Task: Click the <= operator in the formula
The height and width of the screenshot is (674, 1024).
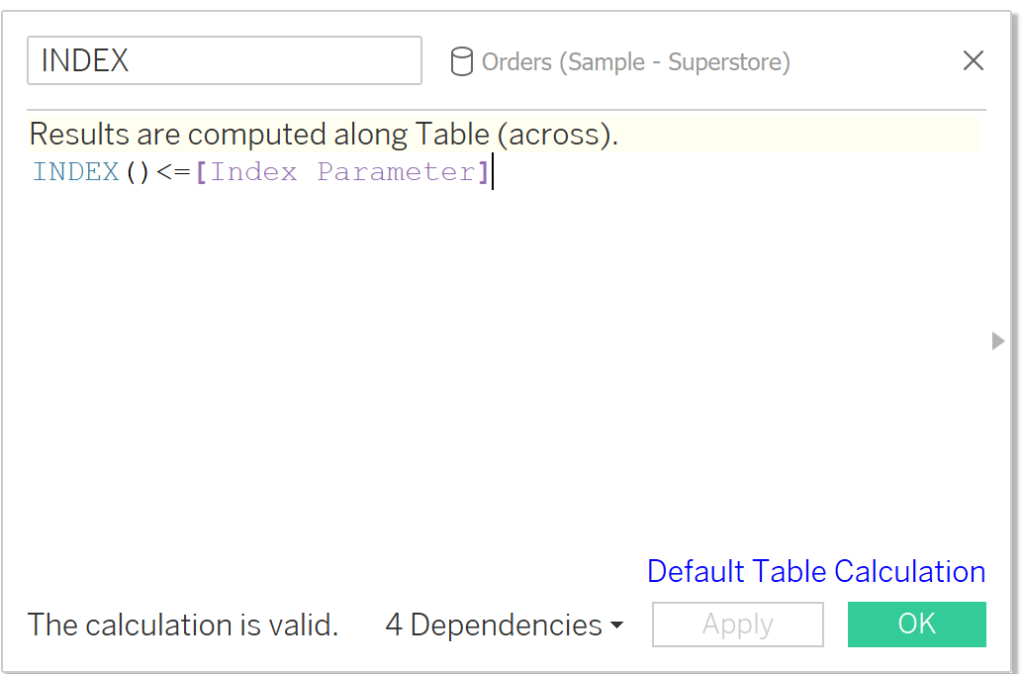Action: pos(173,172)
